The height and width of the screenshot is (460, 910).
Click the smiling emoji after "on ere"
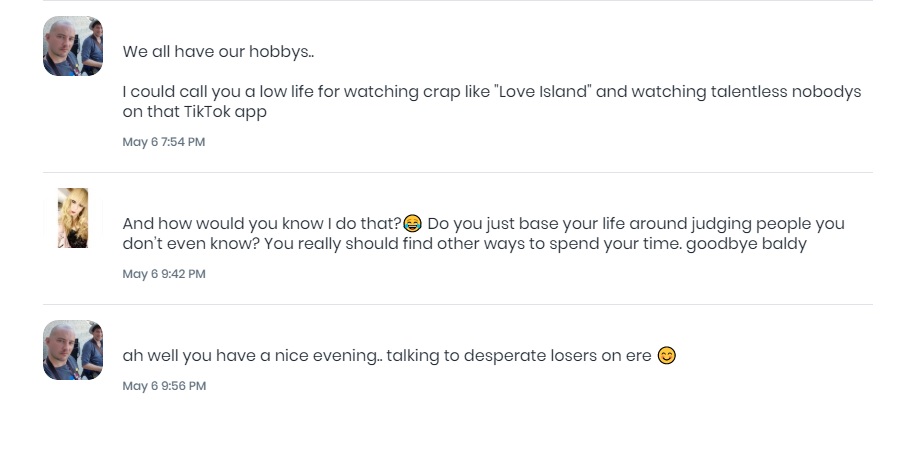click(667, 355)
